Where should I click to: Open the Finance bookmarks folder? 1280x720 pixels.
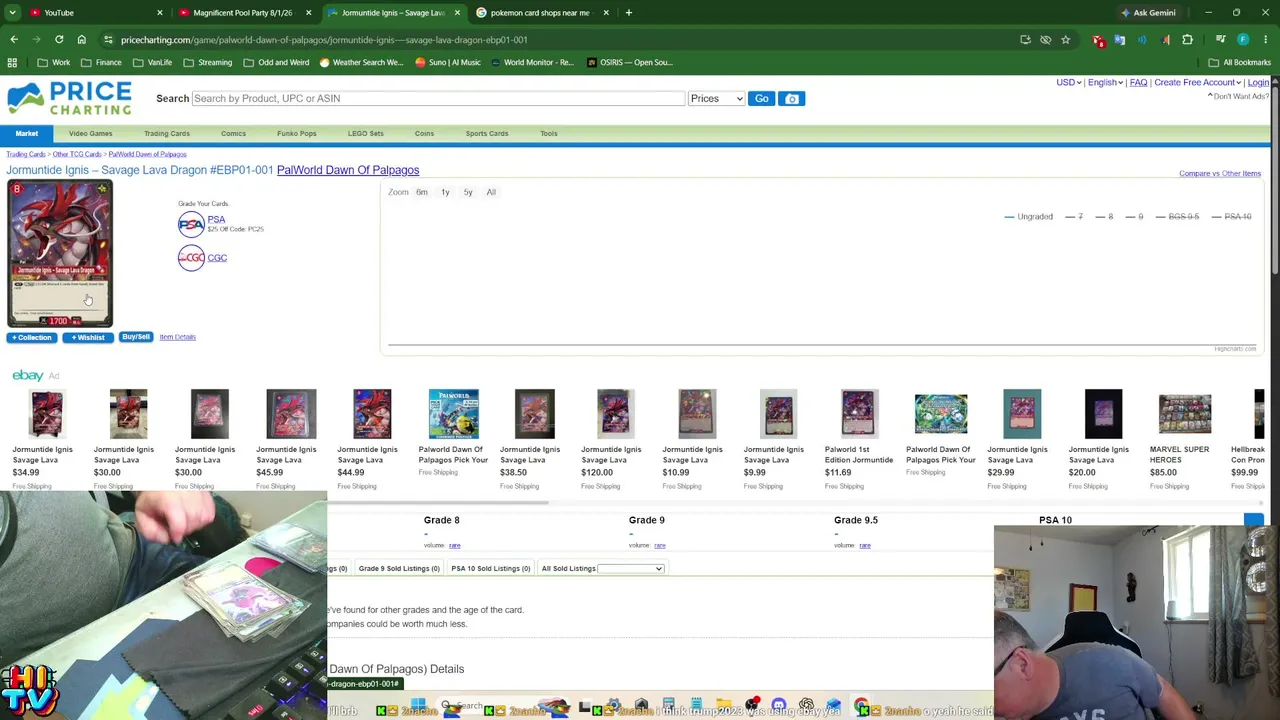click(102, 62)
